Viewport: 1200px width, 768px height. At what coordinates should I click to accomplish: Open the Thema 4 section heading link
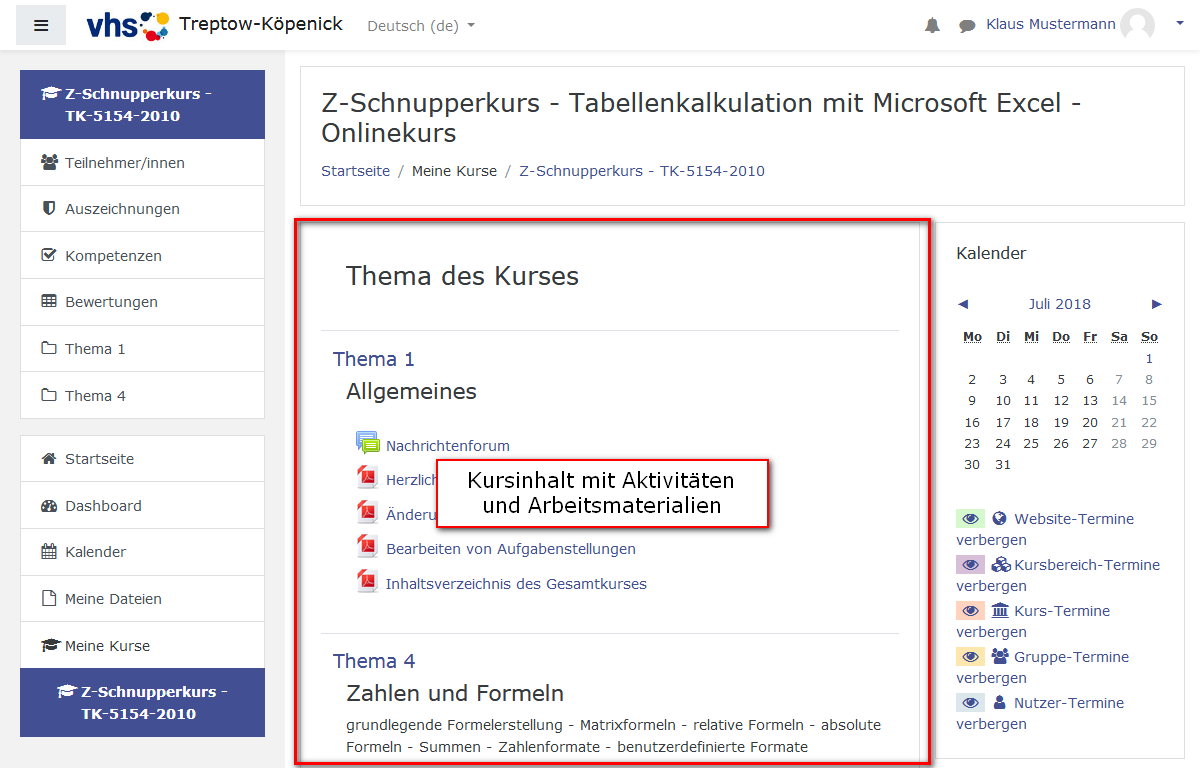[x=374, y=661]
